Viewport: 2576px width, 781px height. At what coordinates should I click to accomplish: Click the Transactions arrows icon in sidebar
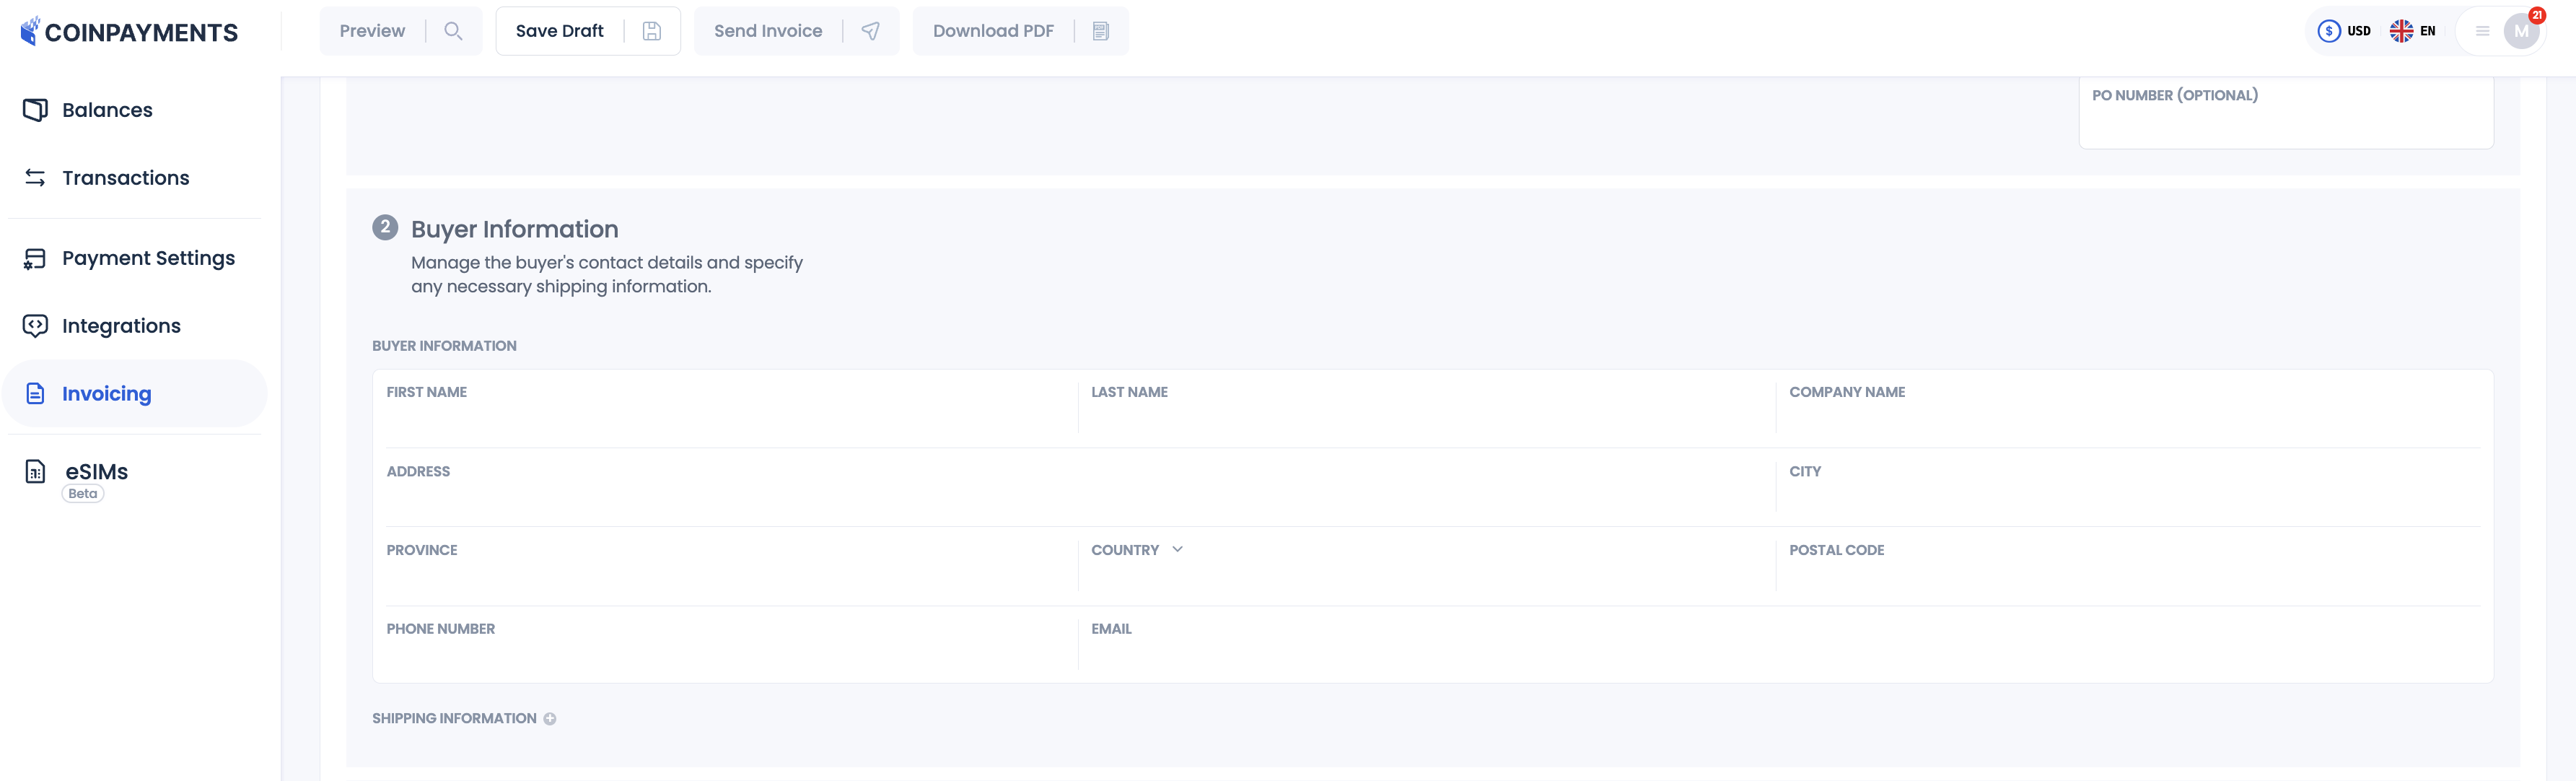point(35,178)
